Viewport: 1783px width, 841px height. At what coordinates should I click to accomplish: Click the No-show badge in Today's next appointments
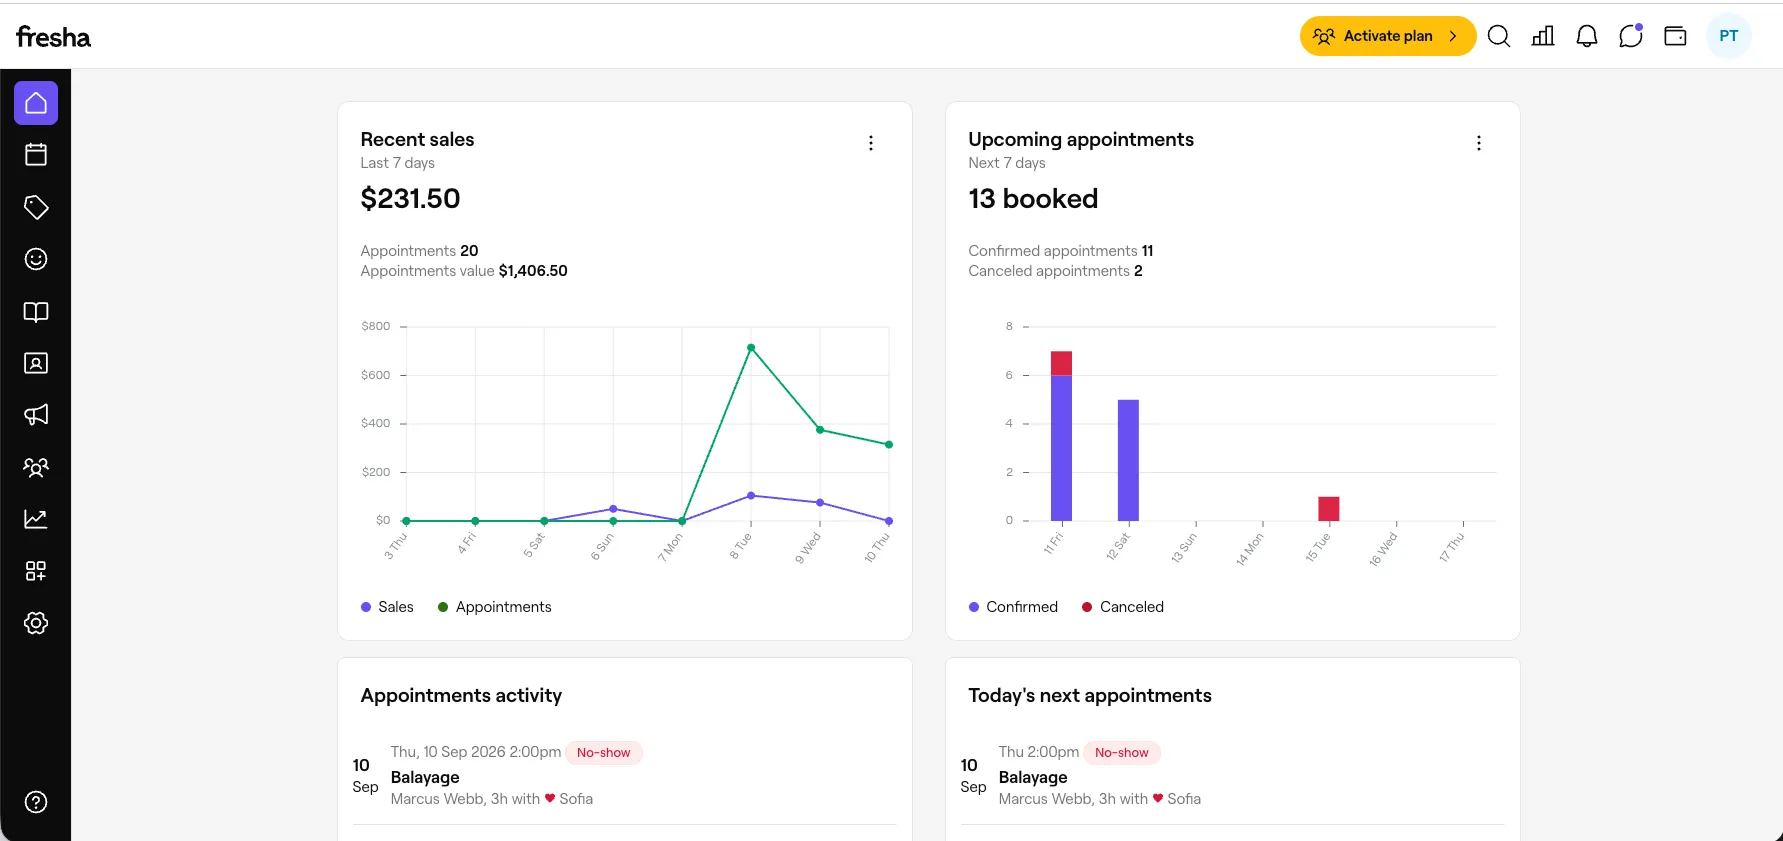click(x=1122, y=752)
